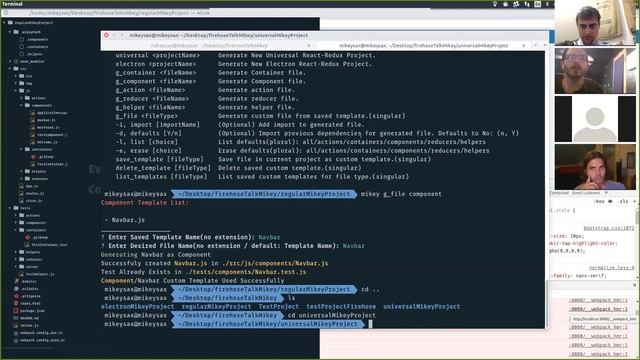
Task: Open normalize.less:9 source link
Action: click(x=611, y=268)
